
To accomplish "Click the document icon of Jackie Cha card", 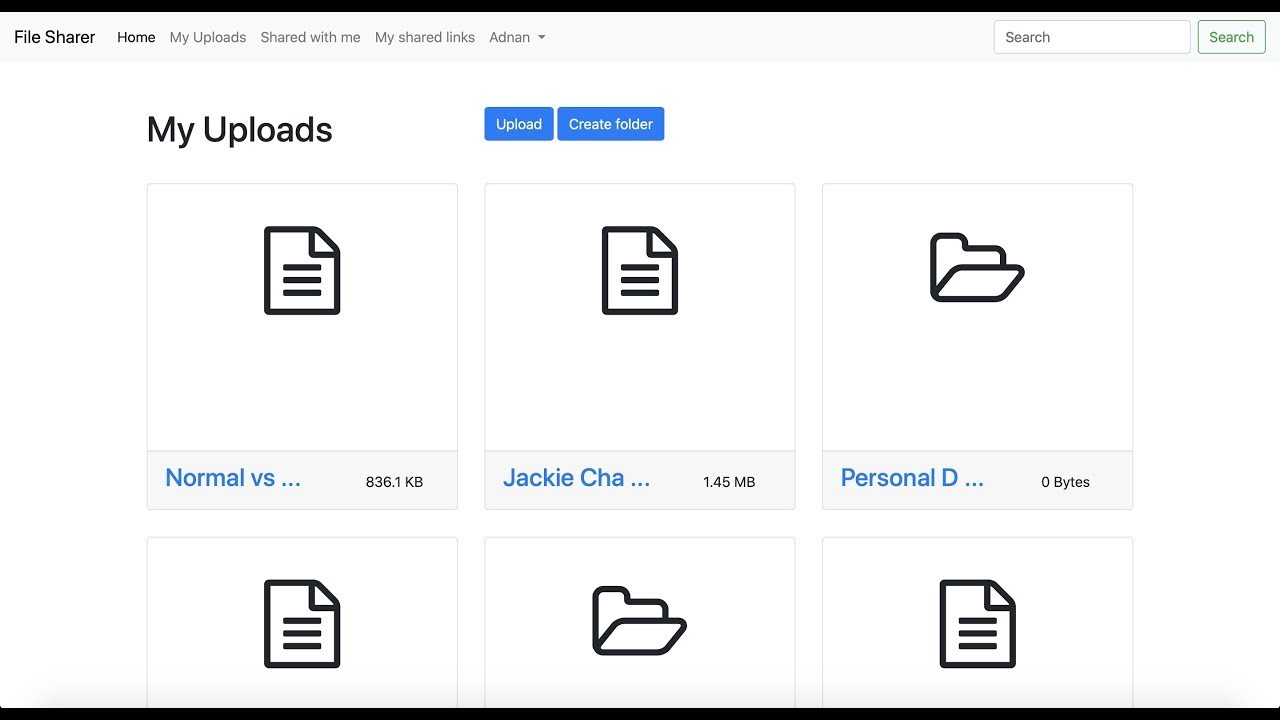I will point(640,270).
